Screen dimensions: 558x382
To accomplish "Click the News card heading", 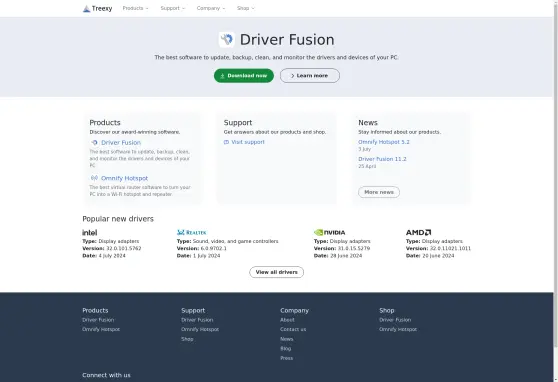I will 368,122.
